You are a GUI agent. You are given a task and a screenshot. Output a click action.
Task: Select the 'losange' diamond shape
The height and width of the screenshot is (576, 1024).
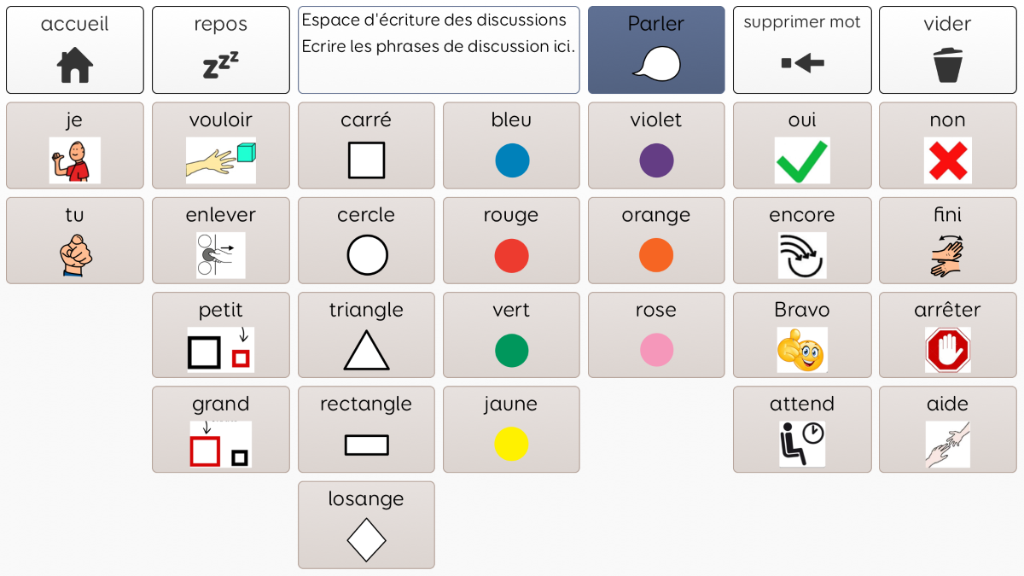366,524
